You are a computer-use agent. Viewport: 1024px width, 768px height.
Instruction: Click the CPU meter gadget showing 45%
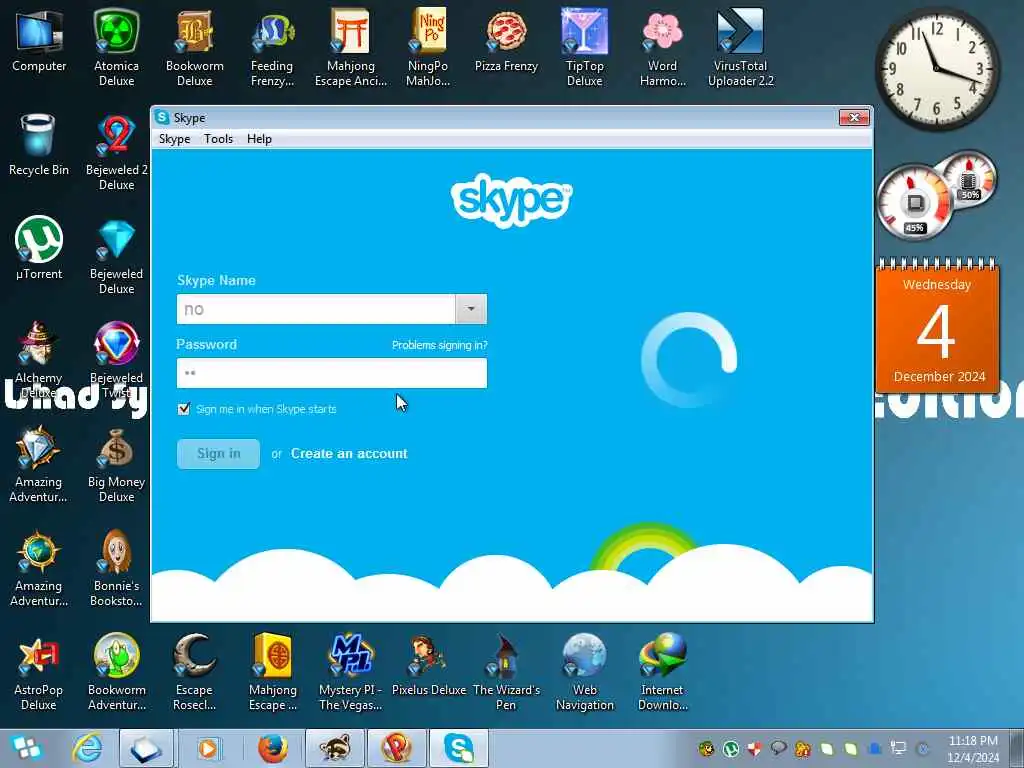pos(914,204)
